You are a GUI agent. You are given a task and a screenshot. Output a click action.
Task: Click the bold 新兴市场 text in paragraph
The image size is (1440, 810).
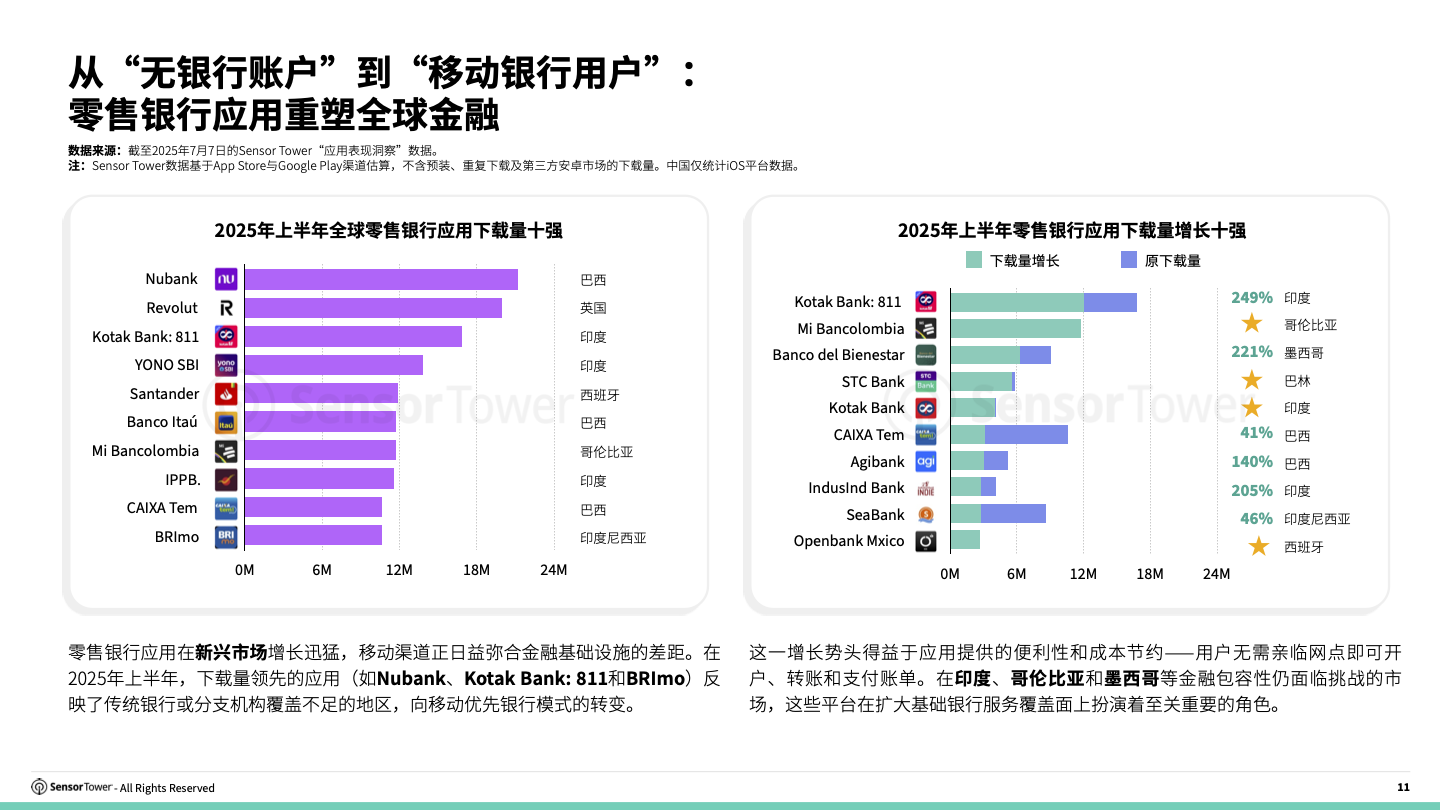pos(231,653)
